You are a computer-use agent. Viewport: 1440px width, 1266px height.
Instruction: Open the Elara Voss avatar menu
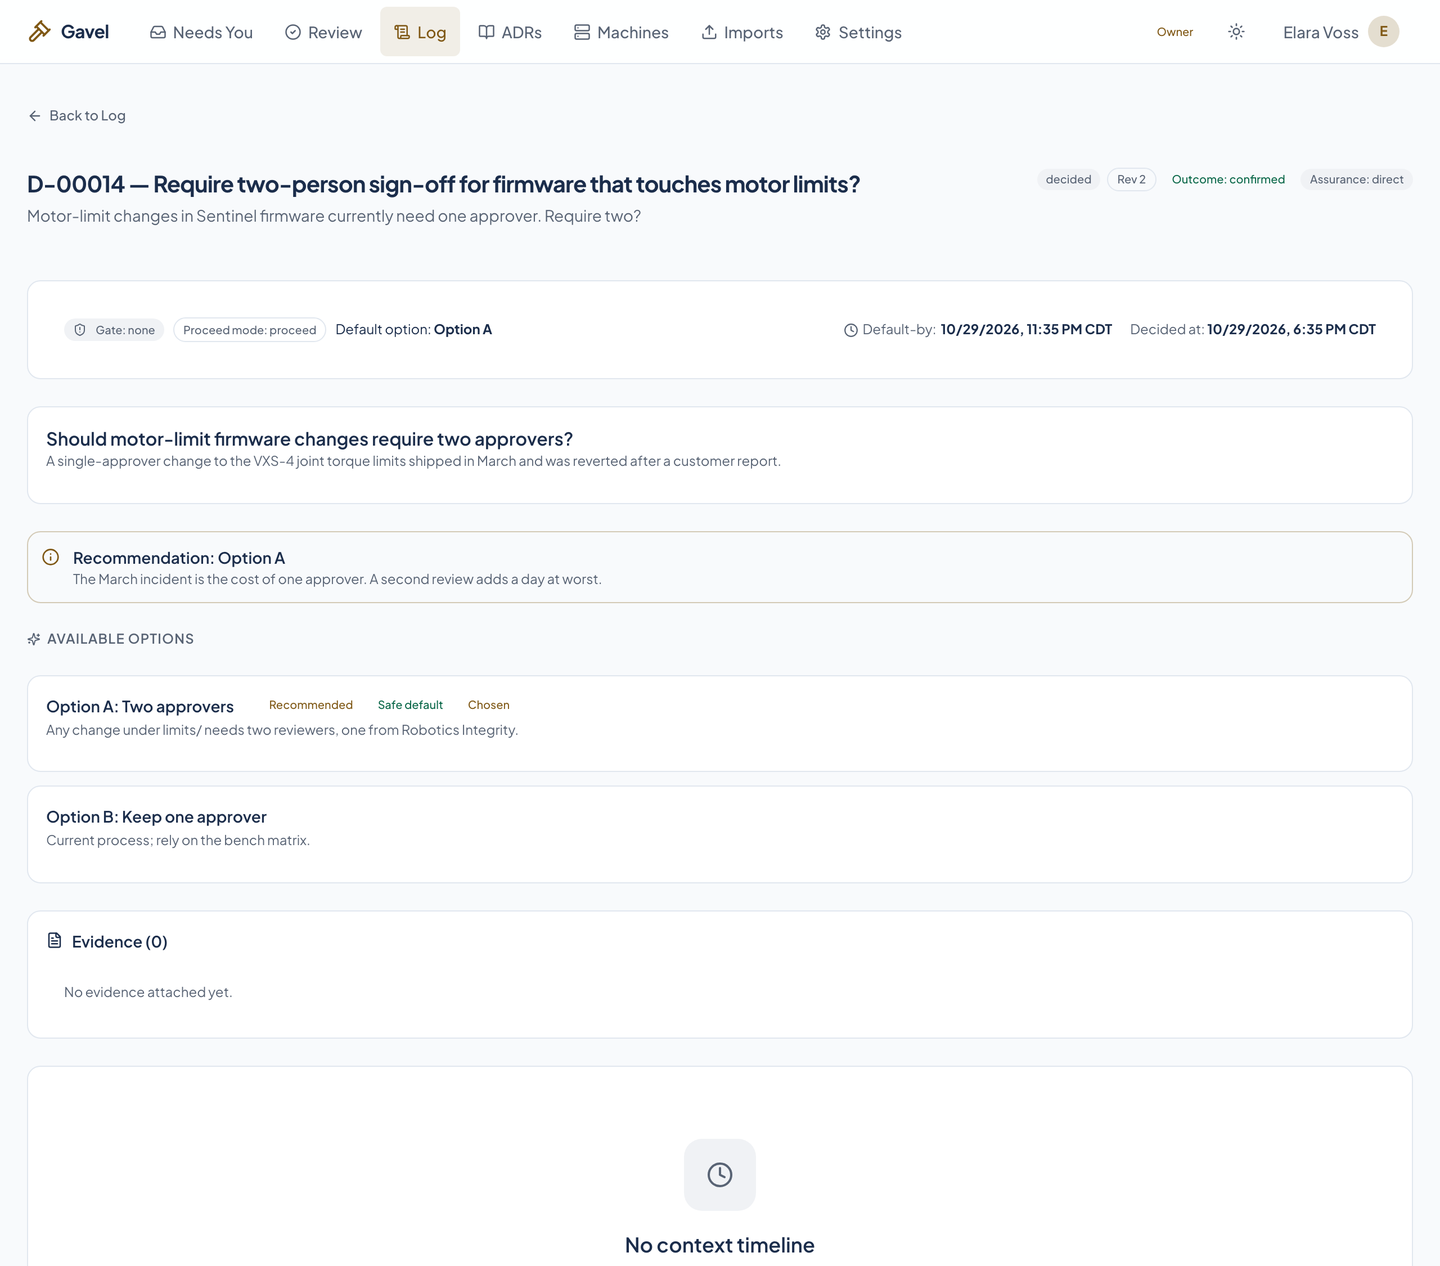[x=1383, y=32]
